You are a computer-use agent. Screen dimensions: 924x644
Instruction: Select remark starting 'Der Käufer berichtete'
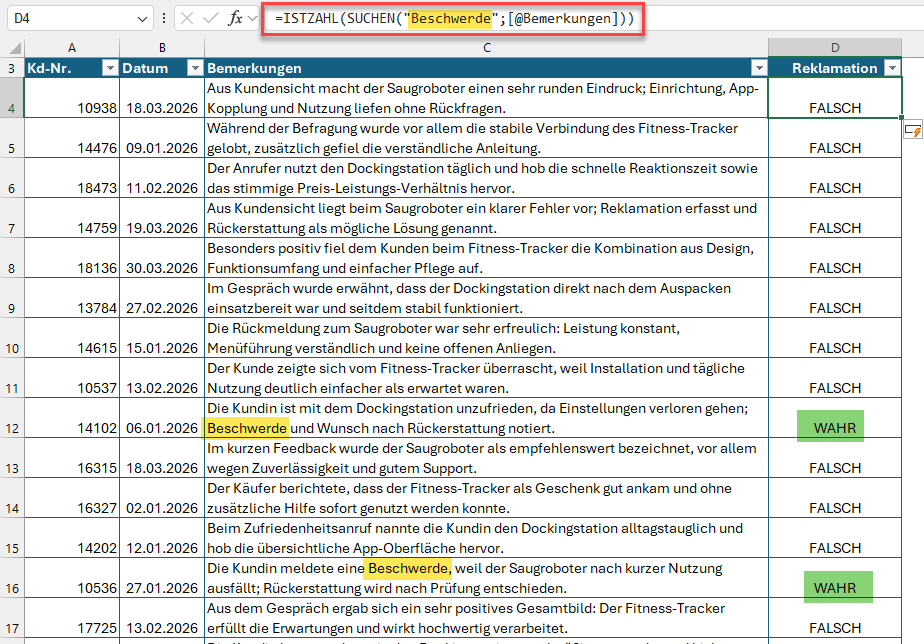(487, 498)
